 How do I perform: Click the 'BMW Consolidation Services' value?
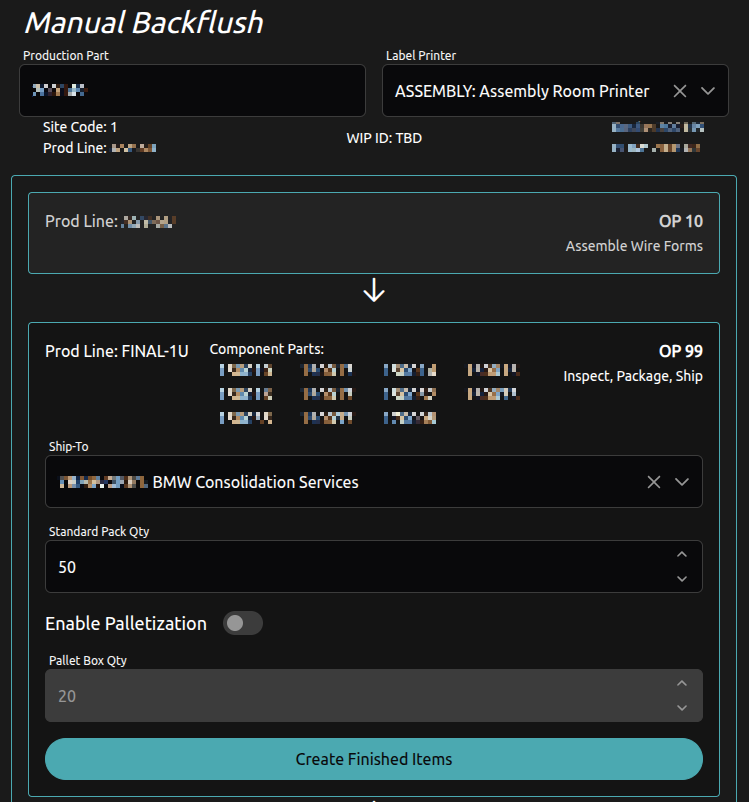(x=255, y=482)
